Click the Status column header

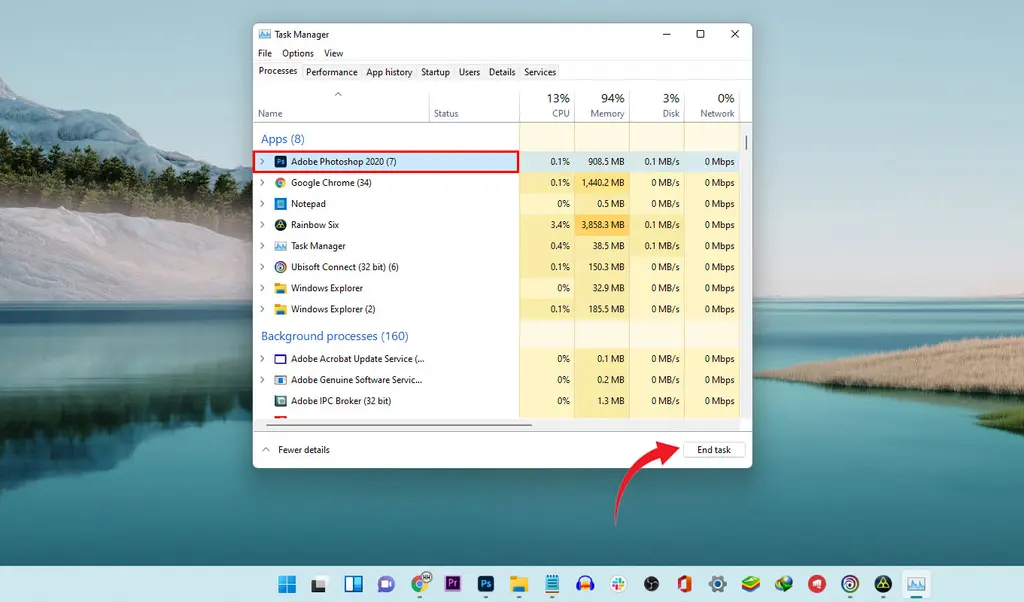pyautogui.click(x=475, y=106)
